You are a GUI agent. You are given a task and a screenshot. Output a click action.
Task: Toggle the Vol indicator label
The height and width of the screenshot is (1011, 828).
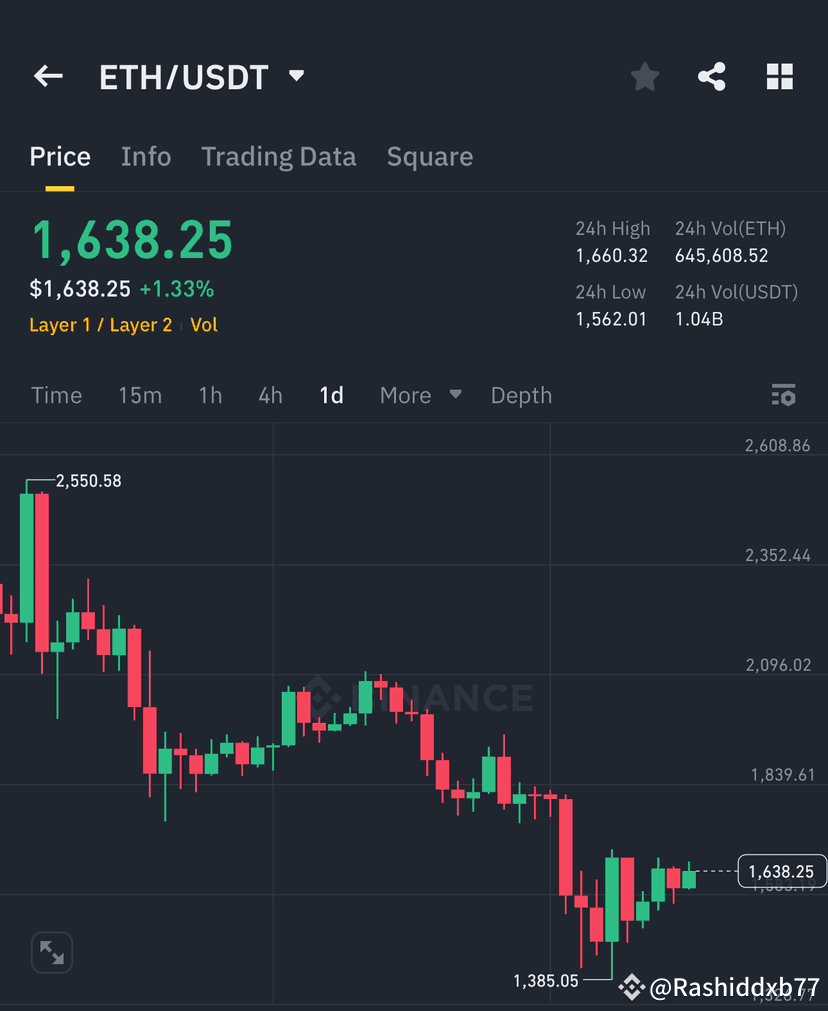click(x=204, y=324)
